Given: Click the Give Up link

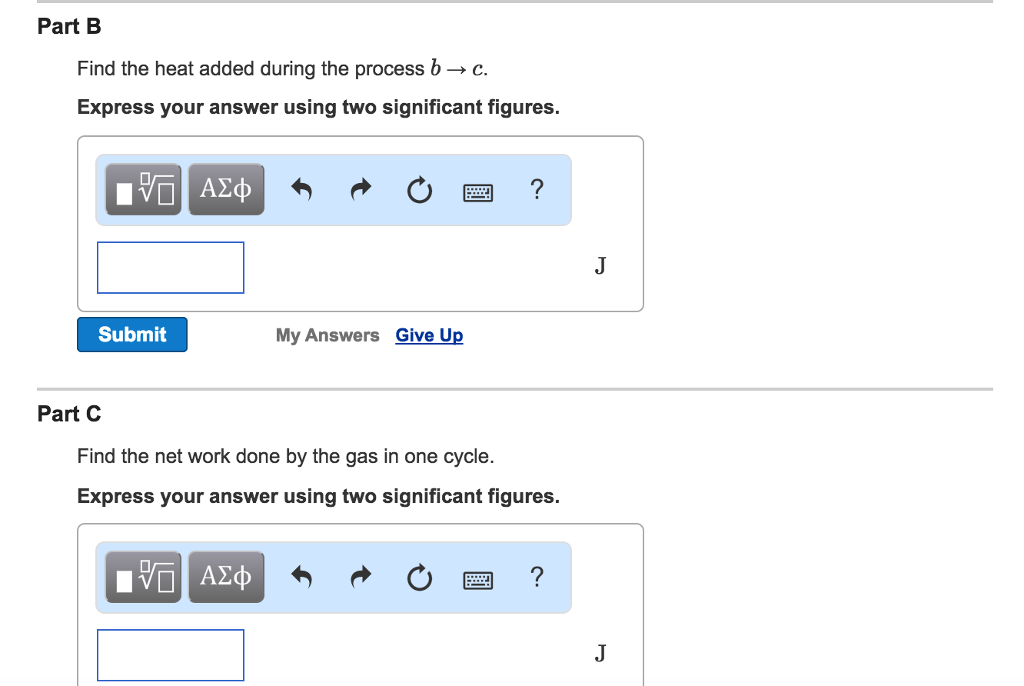Looking at the screenshot, I should point(429,335).
